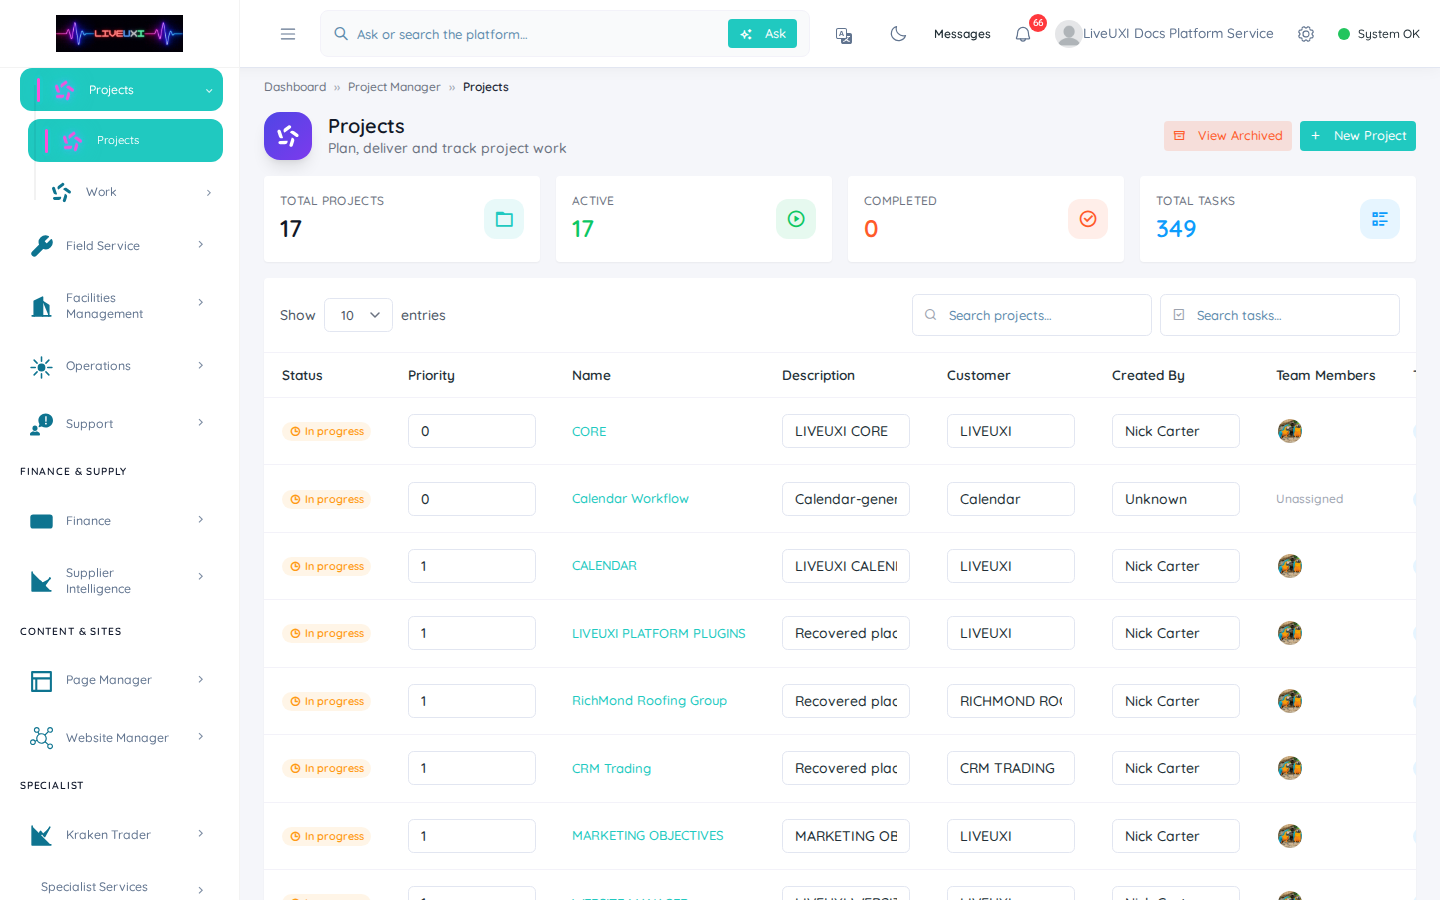Expand Supplier Intelligence chevron
Image resolution: width=1440 pixels, height=900 pixels.
201,577
